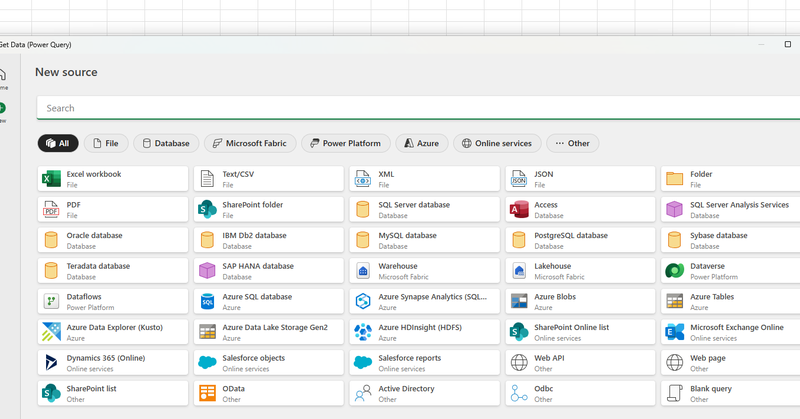Click the Azure Blobs icon
The image size is (800, 419).
(519, 302)
